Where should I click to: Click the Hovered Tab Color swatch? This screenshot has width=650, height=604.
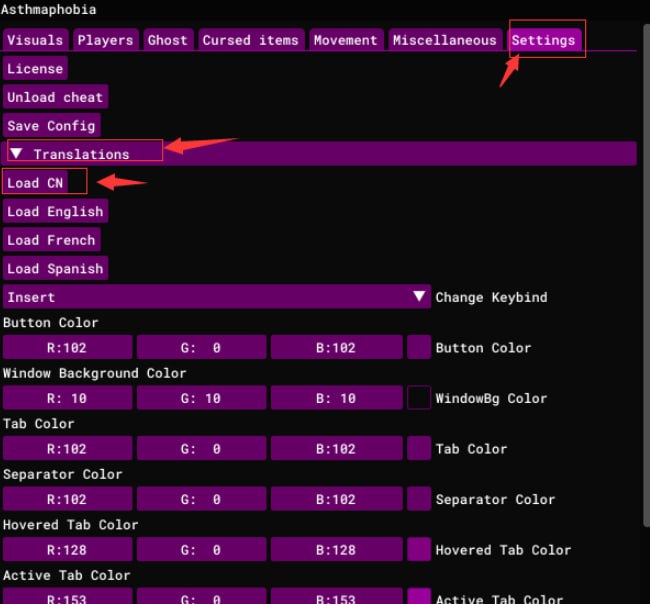pyautogui.click(x=419, y=549)
